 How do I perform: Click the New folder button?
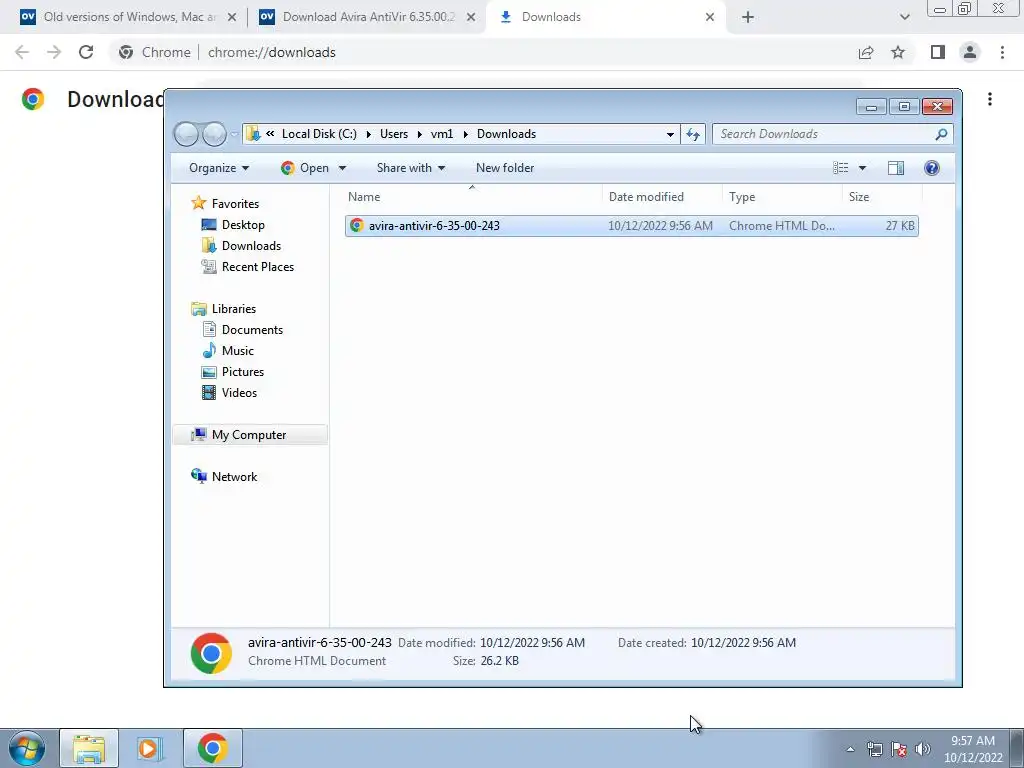click(x=505, y=168)
